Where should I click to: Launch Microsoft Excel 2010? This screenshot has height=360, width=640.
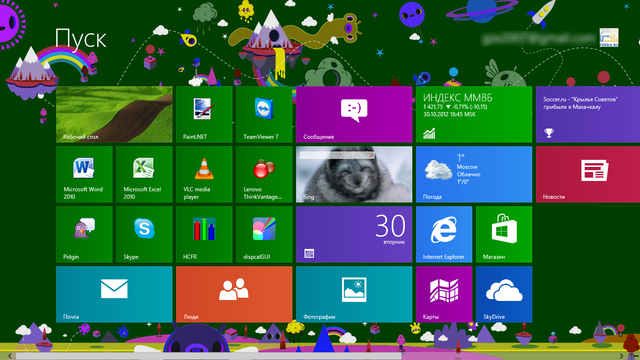pos(144,174)
